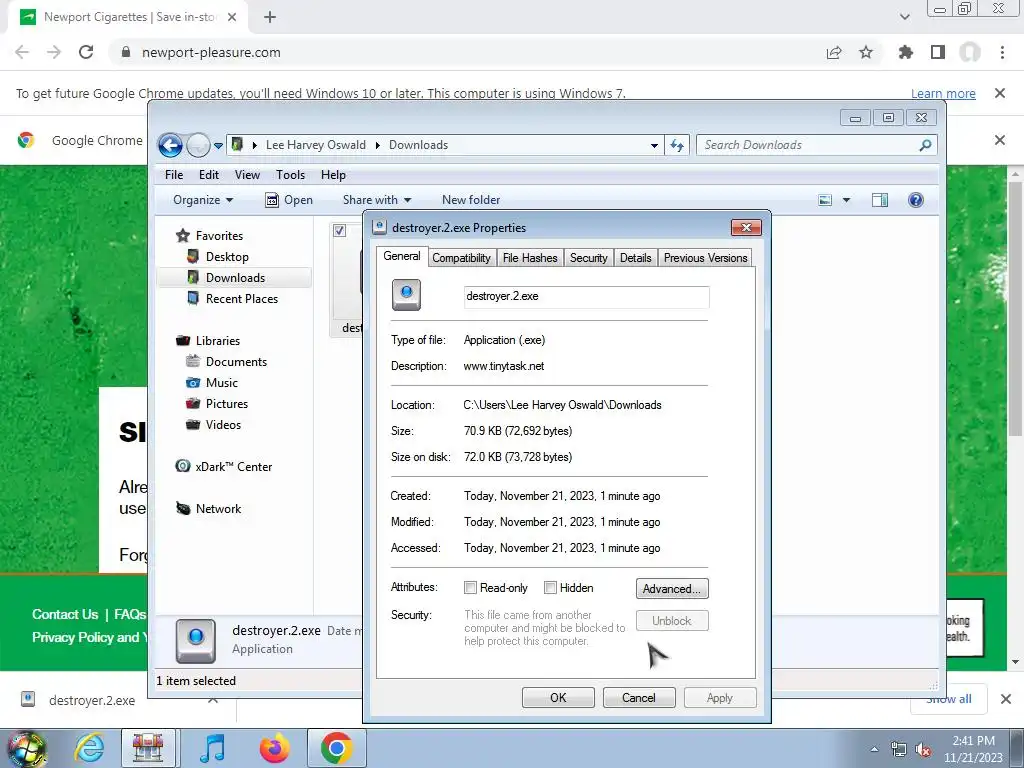This screenshot has height=768, width=1024.
Task: Click the Explorer back navigation arrow
Action: pos(170,145)
